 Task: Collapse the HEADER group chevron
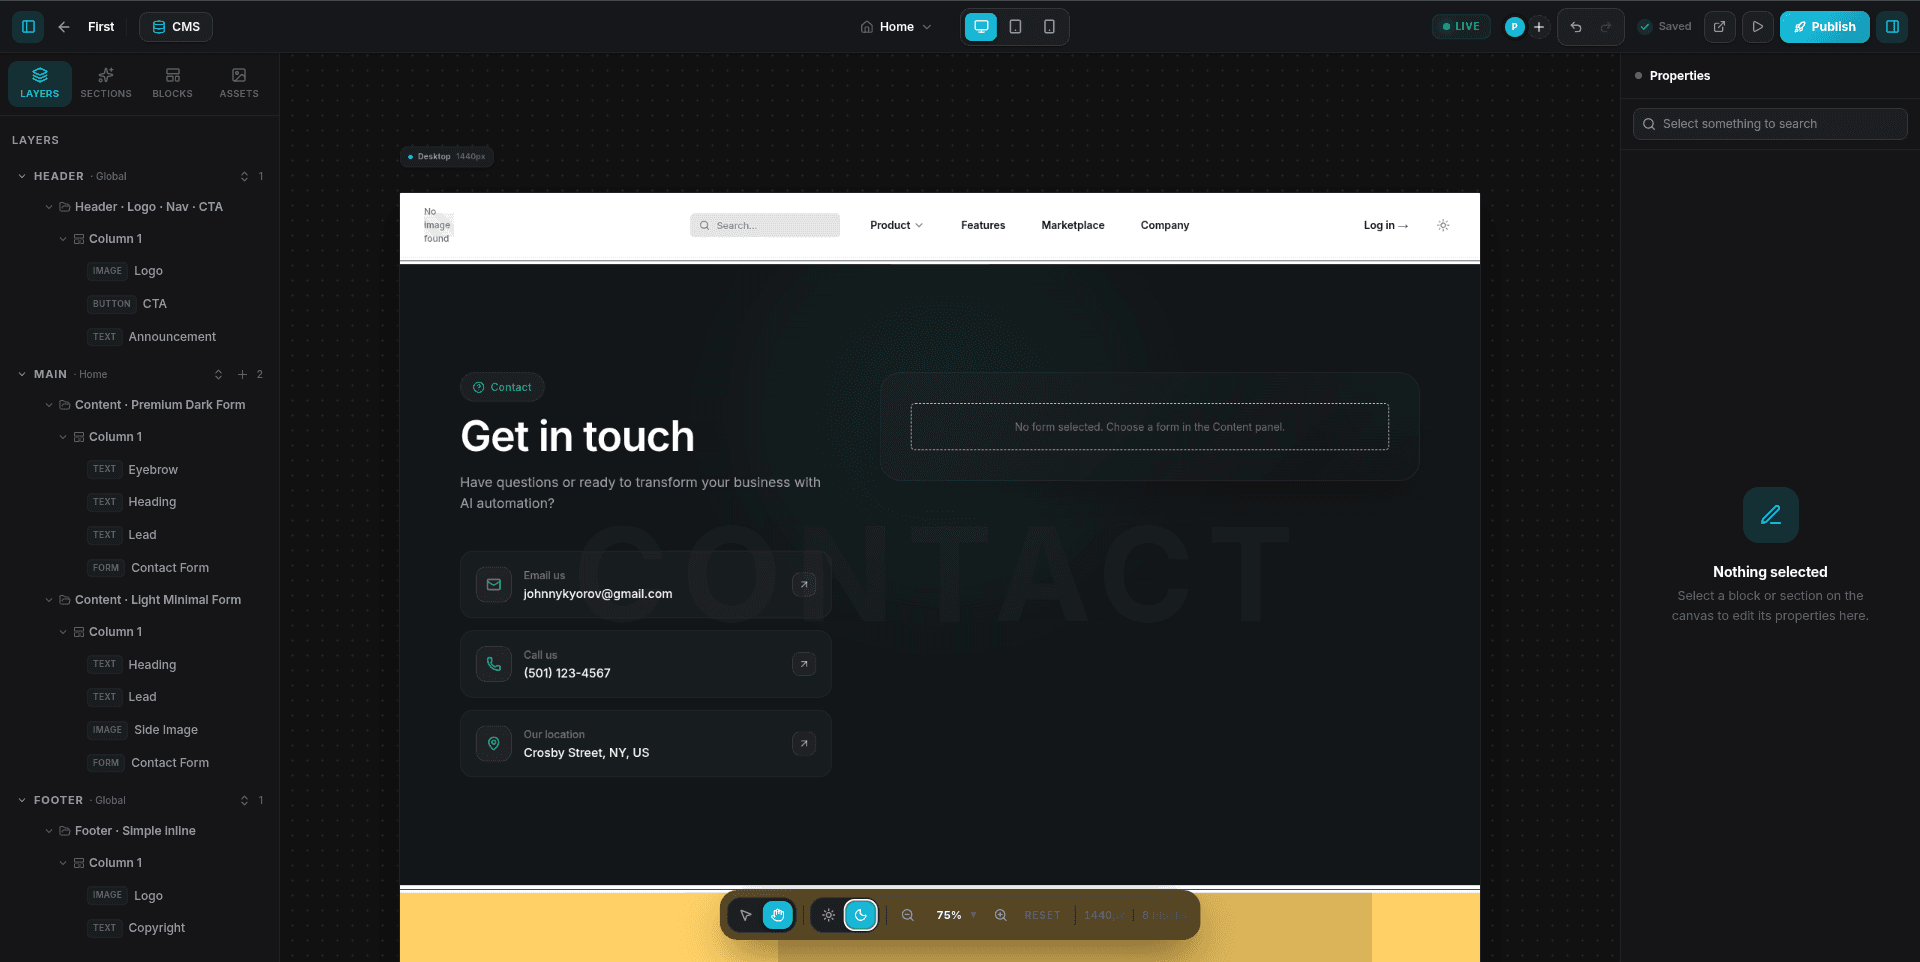coord(22,176)
